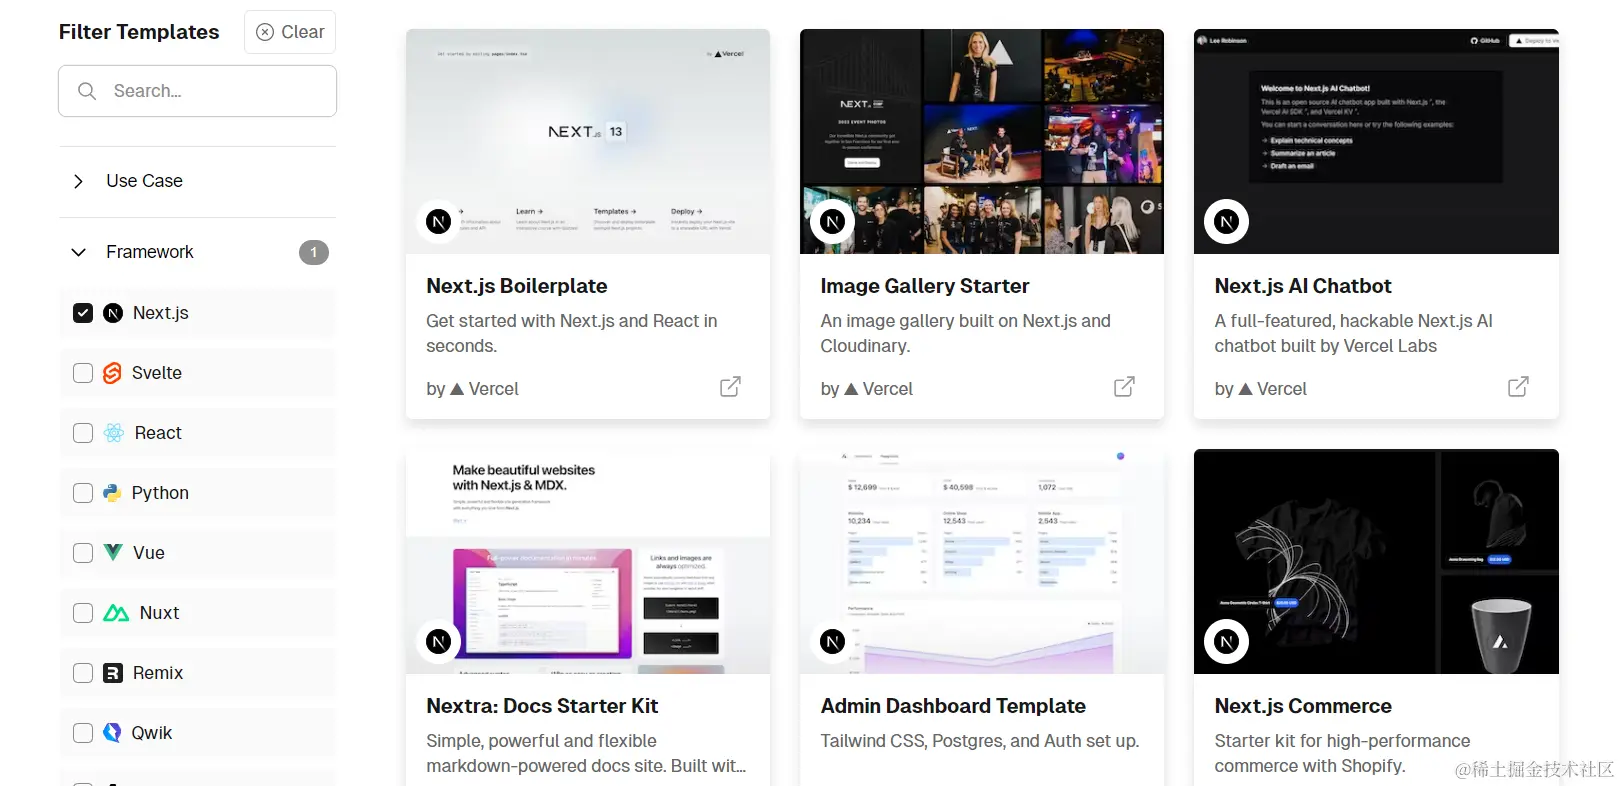Check the Vue framework checkbox
Viewport: 1621px width, 786px height.
pos(83,553)
